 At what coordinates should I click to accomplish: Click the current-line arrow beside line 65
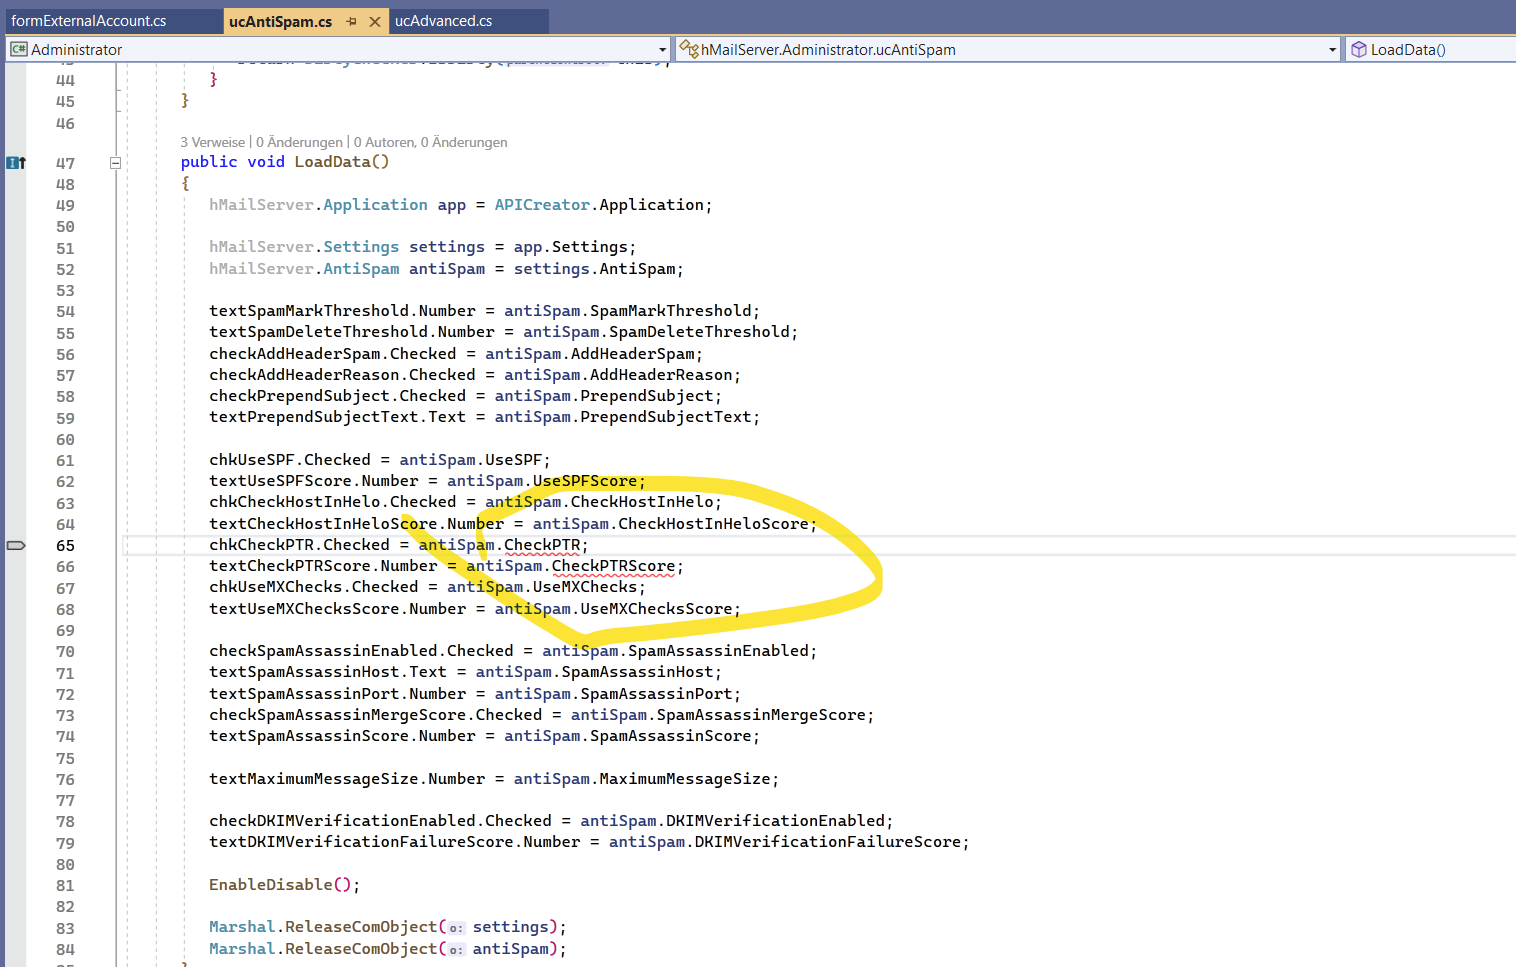coord(14,545)
